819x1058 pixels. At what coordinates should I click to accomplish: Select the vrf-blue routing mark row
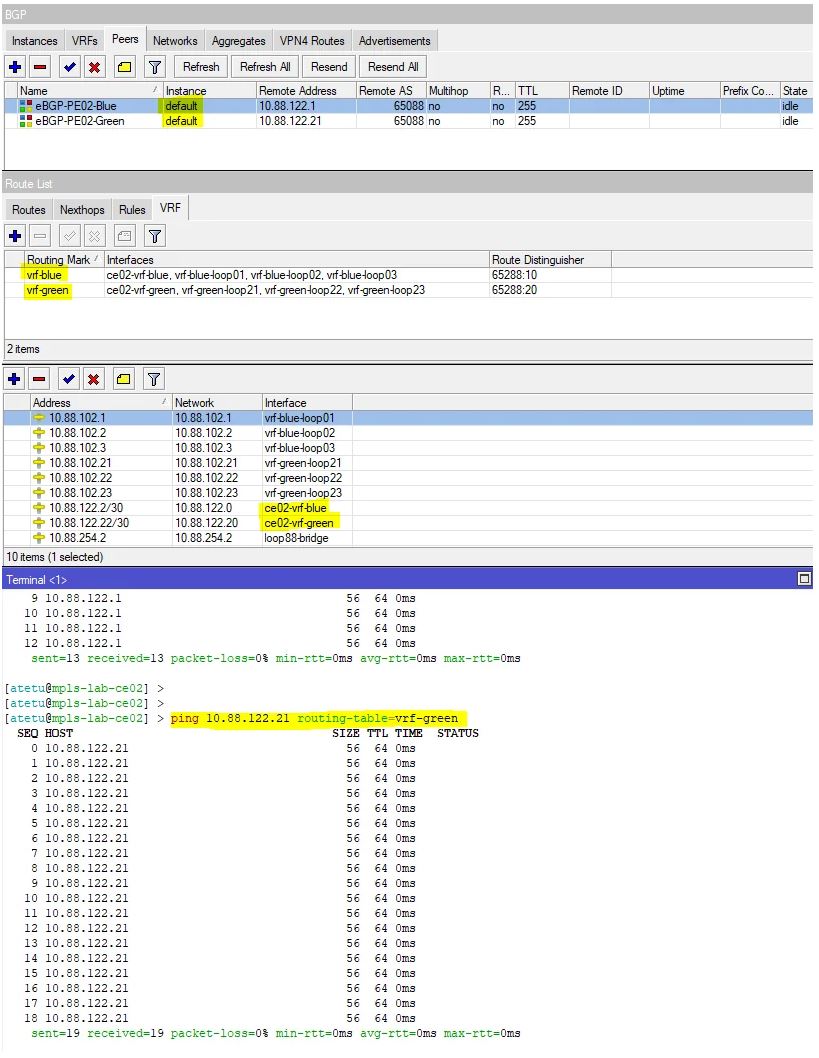click(408, 275)
